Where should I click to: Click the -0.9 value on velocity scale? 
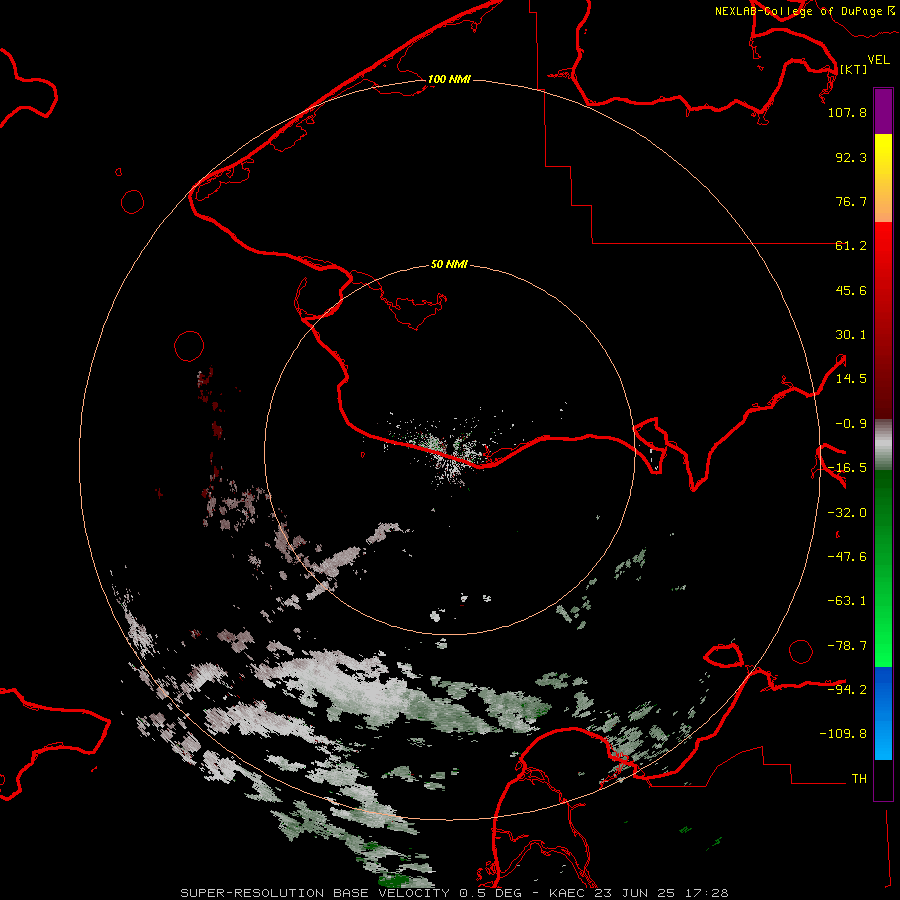pos(851,424)
